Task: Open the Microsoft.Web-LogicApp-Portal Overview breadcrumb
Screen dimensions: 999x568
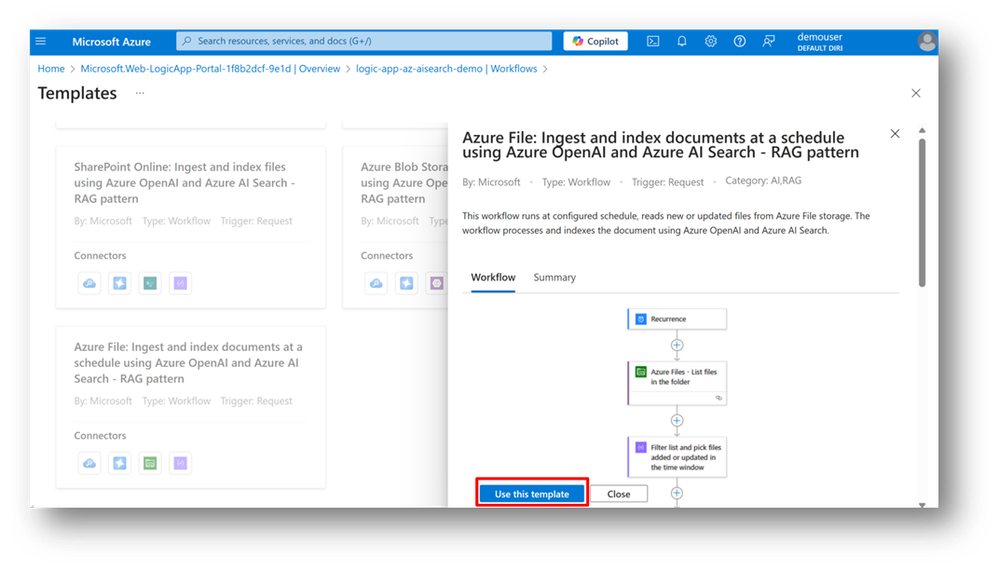Action: (x=210, y=69)
